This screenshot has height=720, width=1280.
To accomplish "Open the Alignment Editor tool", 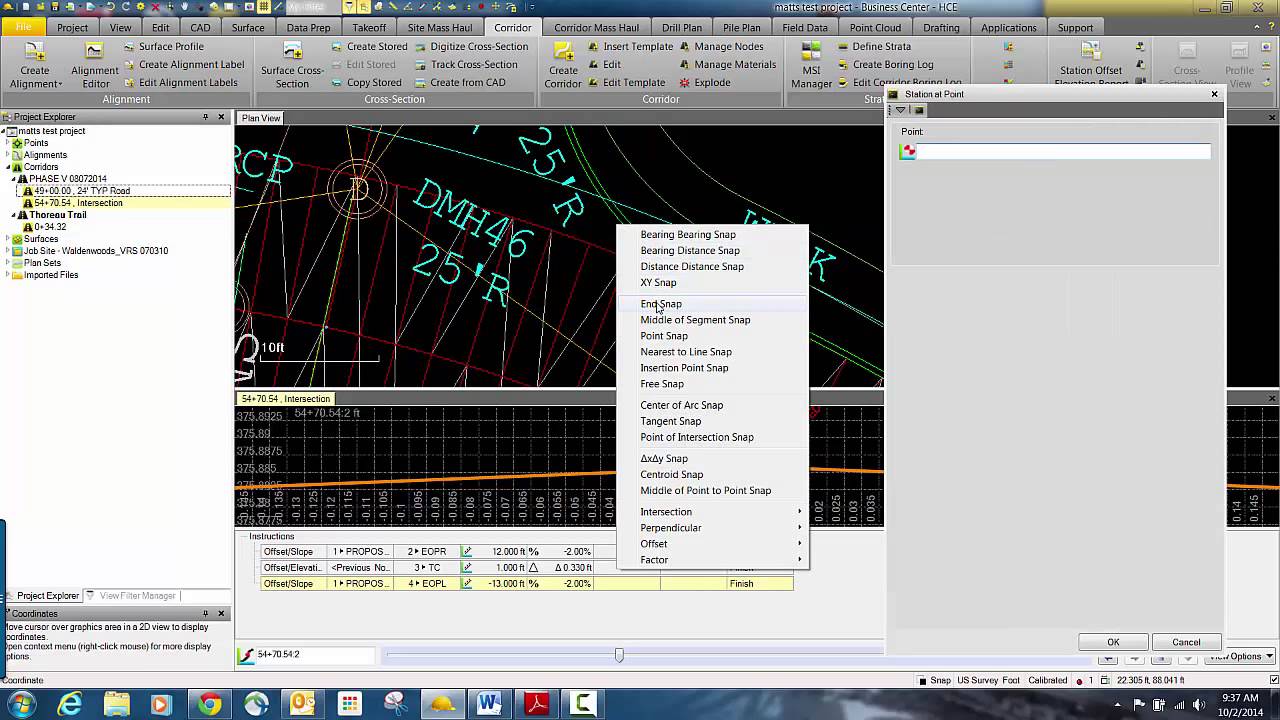I will [95, 65].
